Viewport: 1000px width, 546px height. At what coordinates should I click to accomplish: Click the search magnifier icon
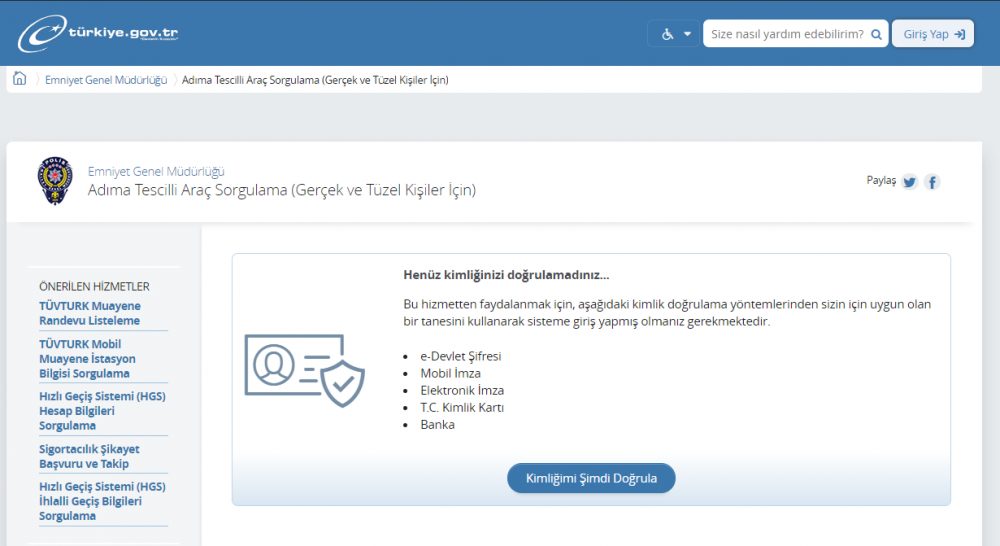point(876,34)
